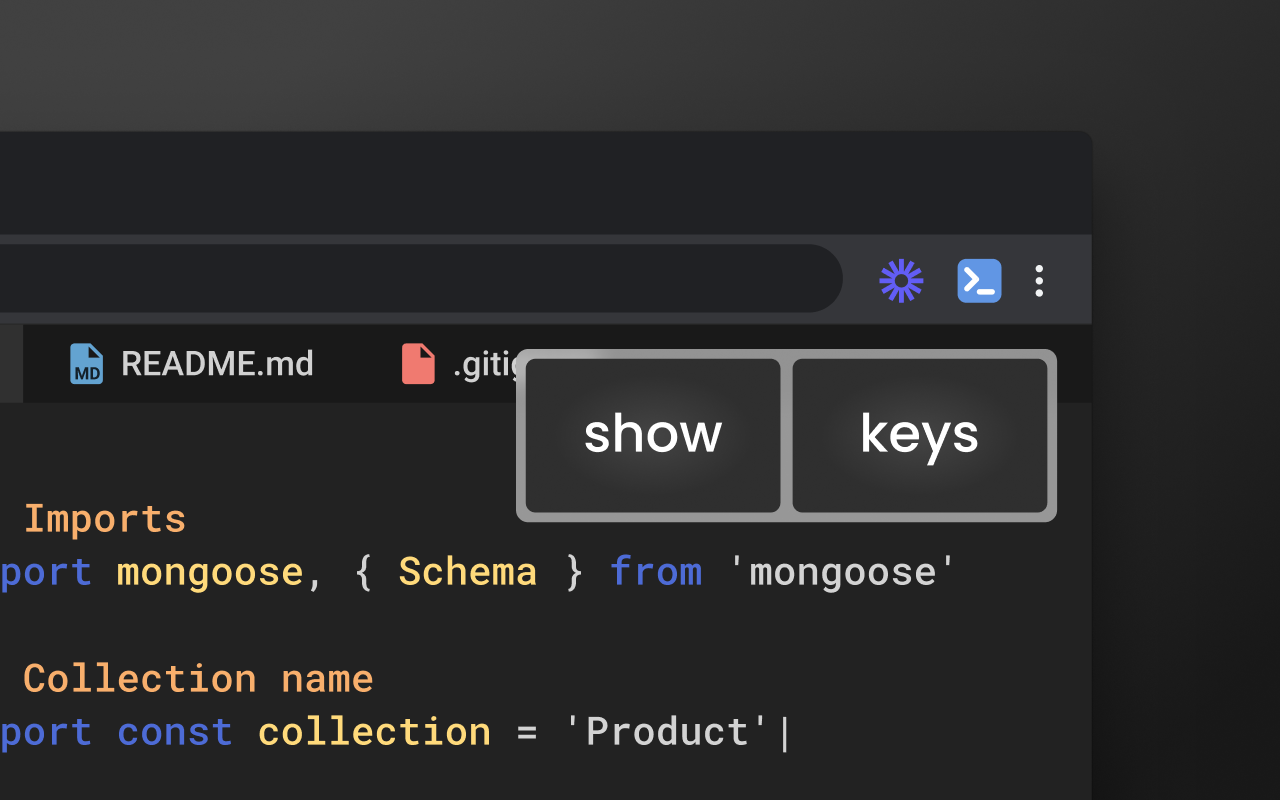This screenshot has width=1280, height=800.
Task: Place cursor in the 'Product' string
Action: coord(667,732)
